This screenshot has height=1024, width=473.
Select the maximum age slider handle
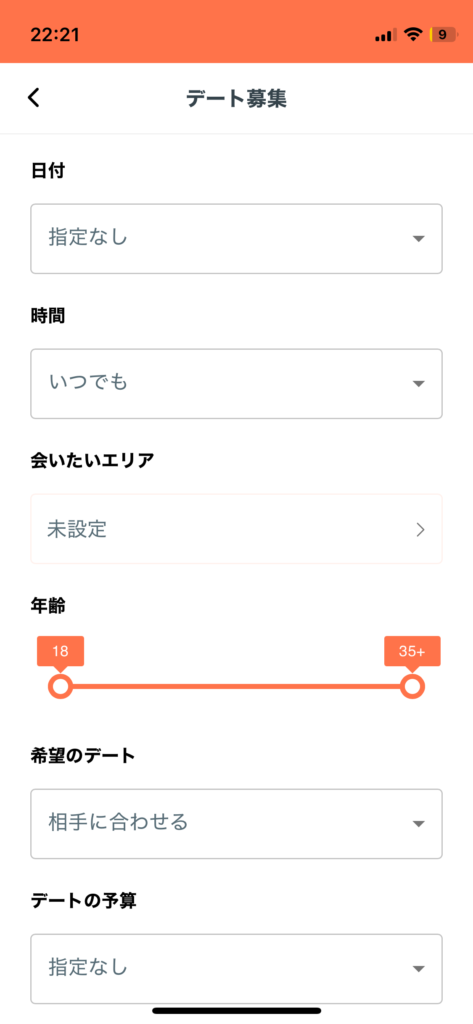pyautogui.click(x=412, y=686)
